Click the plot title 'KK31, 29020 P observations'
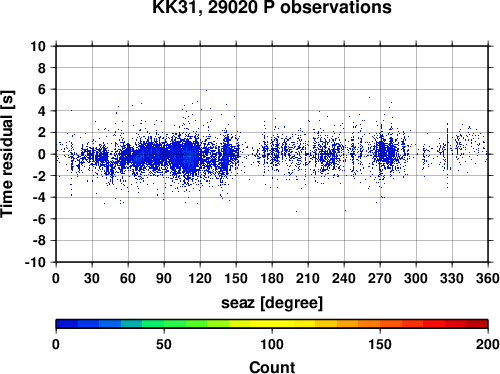Screen dimensions: 500x374 click(x=272, y=7)
